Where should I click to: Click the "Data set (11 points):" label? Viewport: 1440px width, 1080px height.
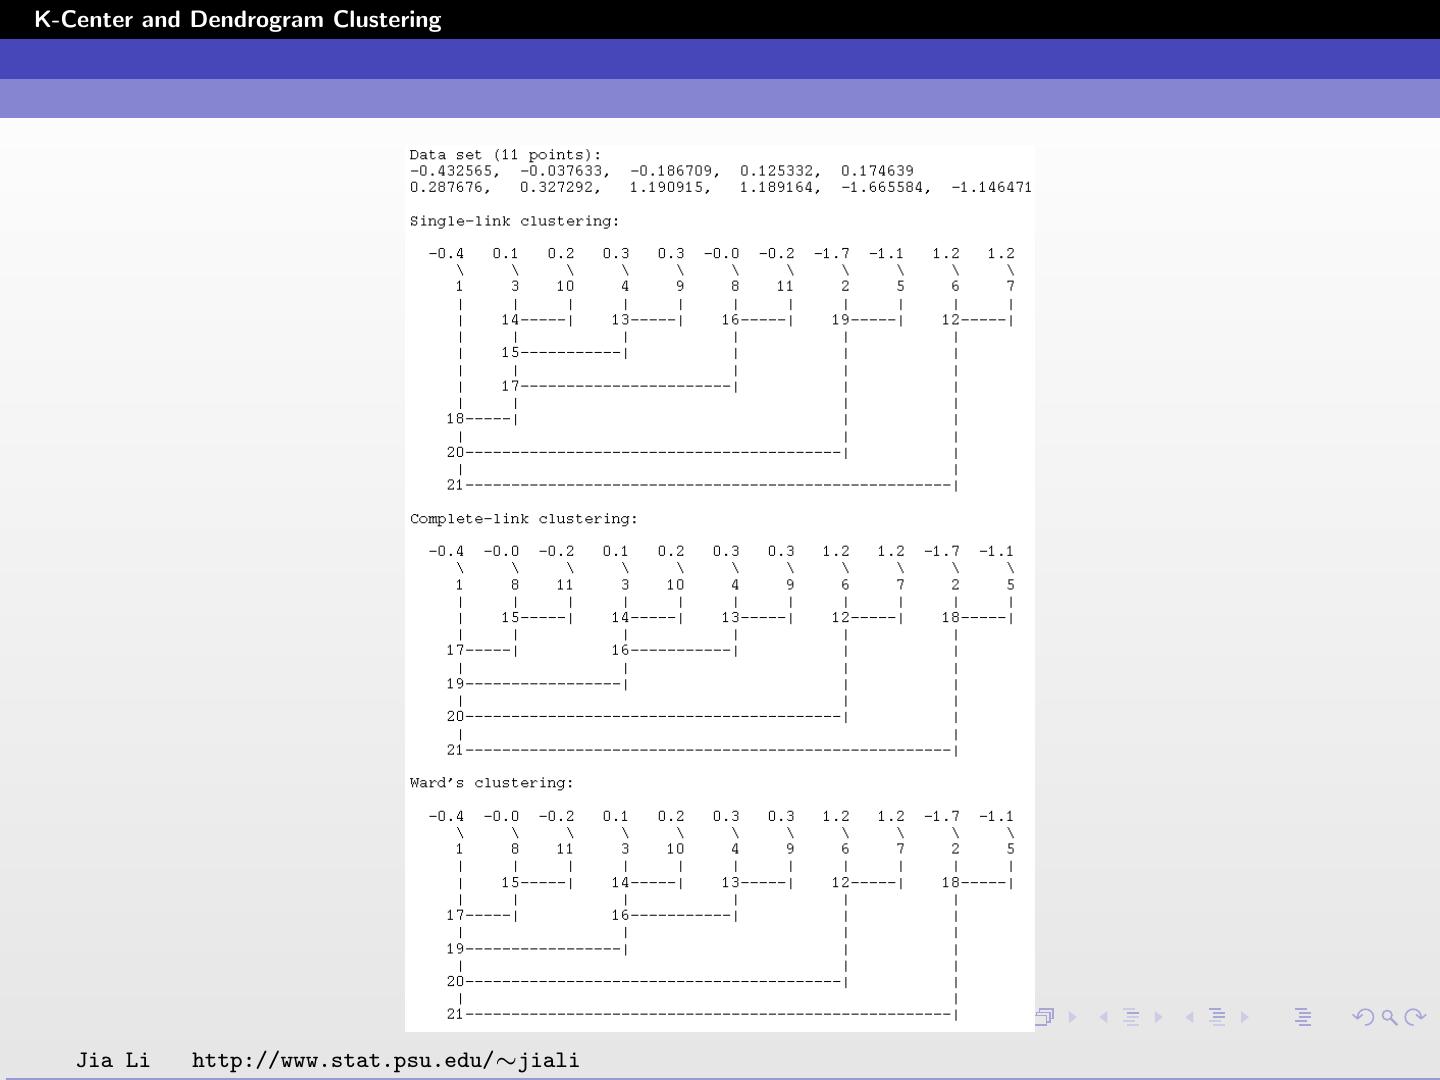pyautogui.click(x=505, y=155)
